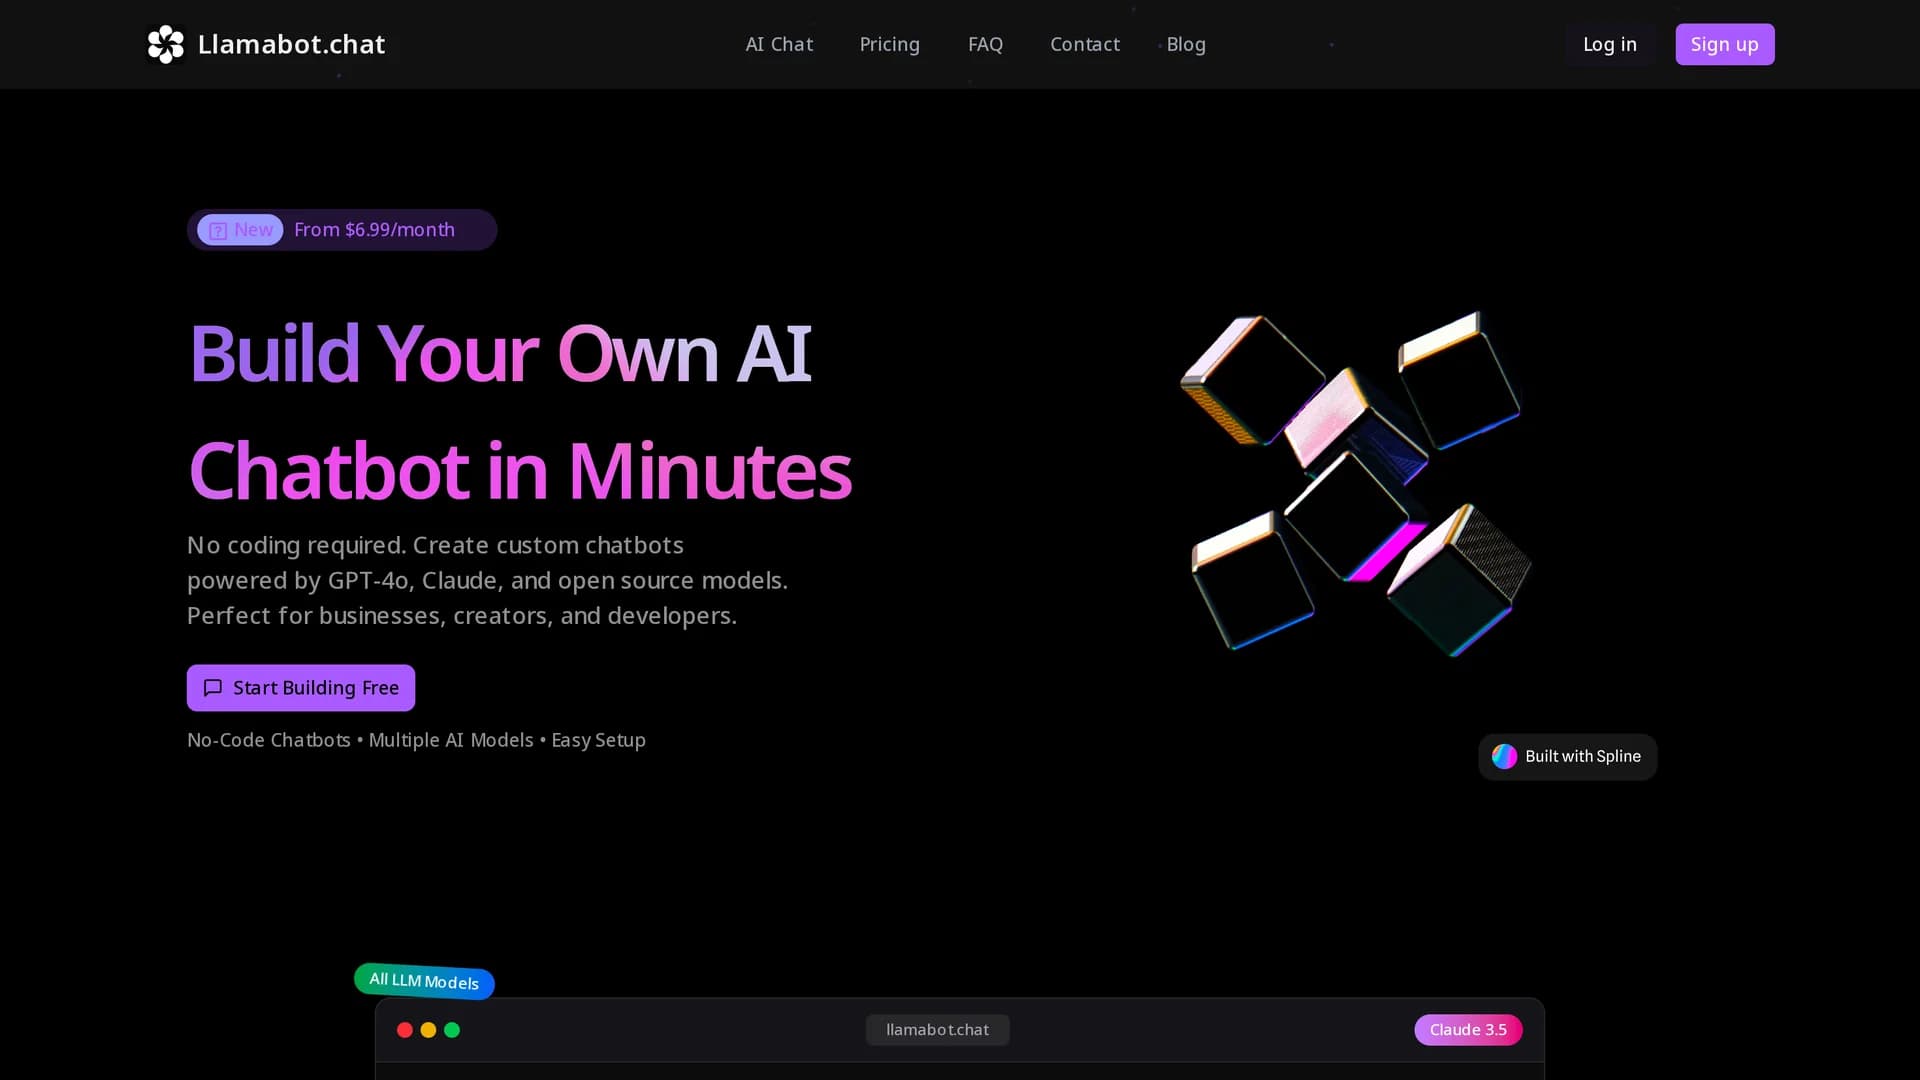Image resolution: width=1920 pixels, height=1080 pixels.
Task: Open the Llamabot.chat home link text
Action: click(x=291, y=44)
